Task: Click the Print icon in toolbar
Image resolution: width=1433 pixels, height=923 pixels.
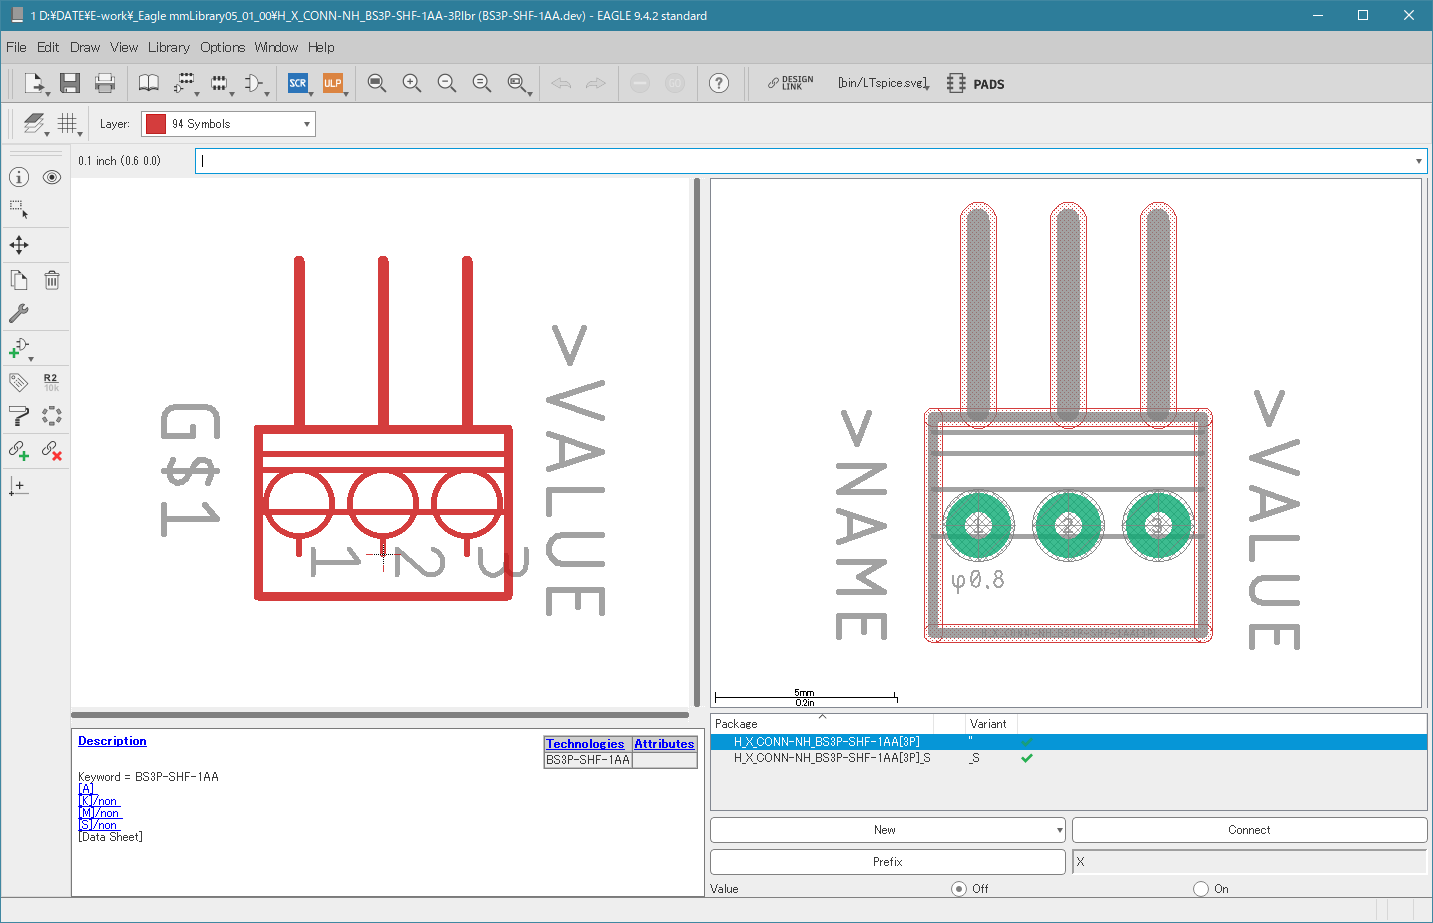Action: 105,83
